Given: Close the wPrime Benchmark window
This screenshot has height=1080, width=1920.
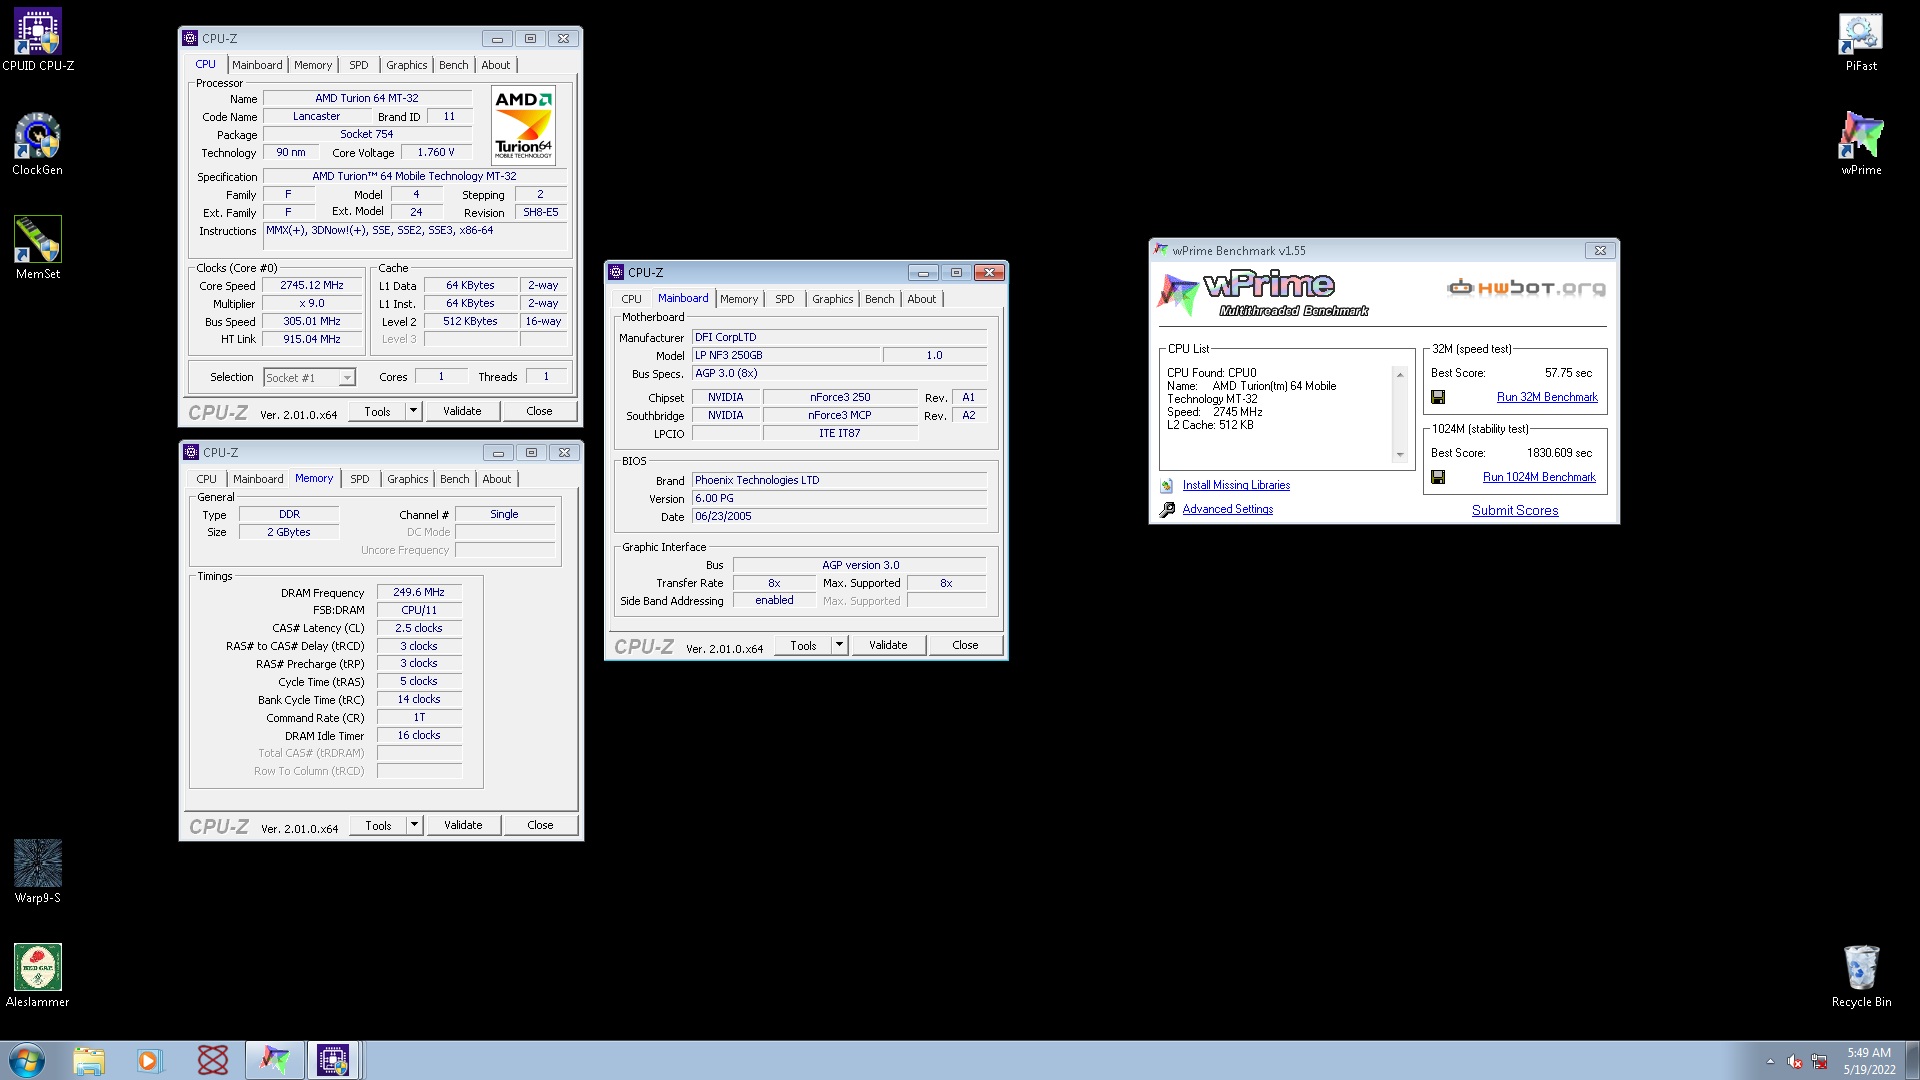Looking at the screenshot, I should (1600, 250).
